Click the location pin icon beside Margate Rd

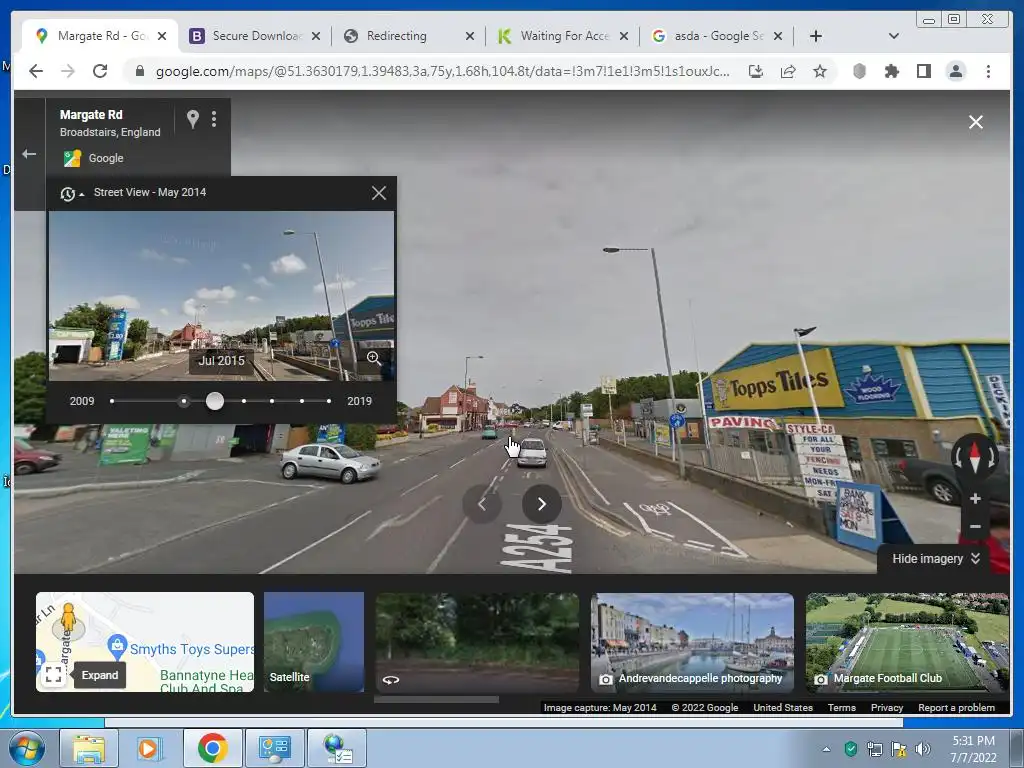tap(193, 119)
